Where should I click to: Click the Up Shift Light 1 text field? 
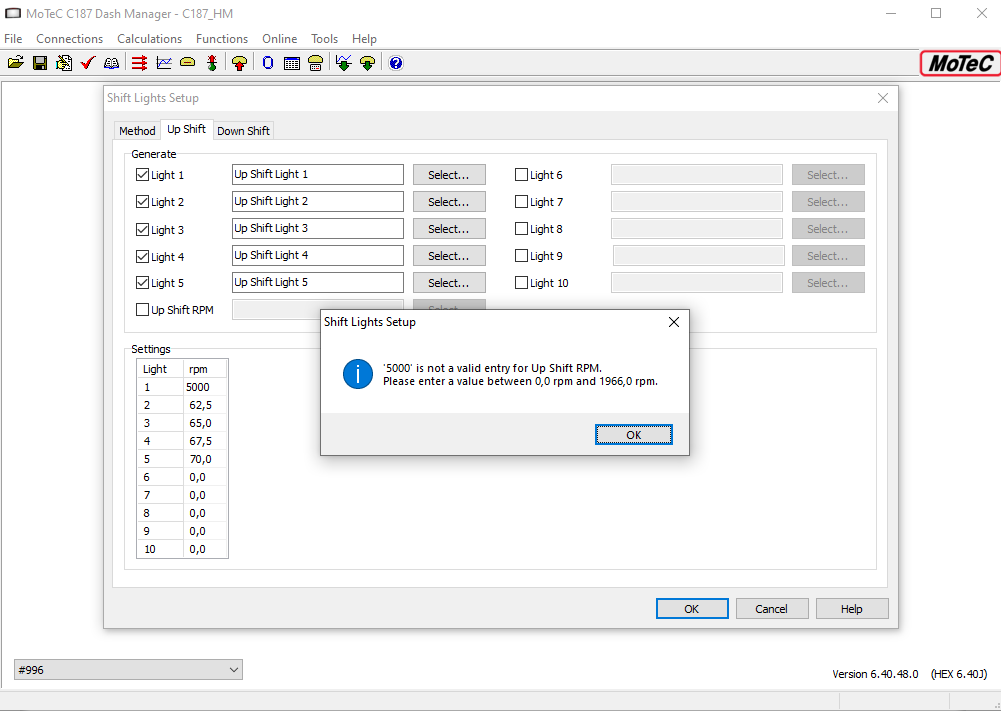pyautogui.click(x=318, y=174)
